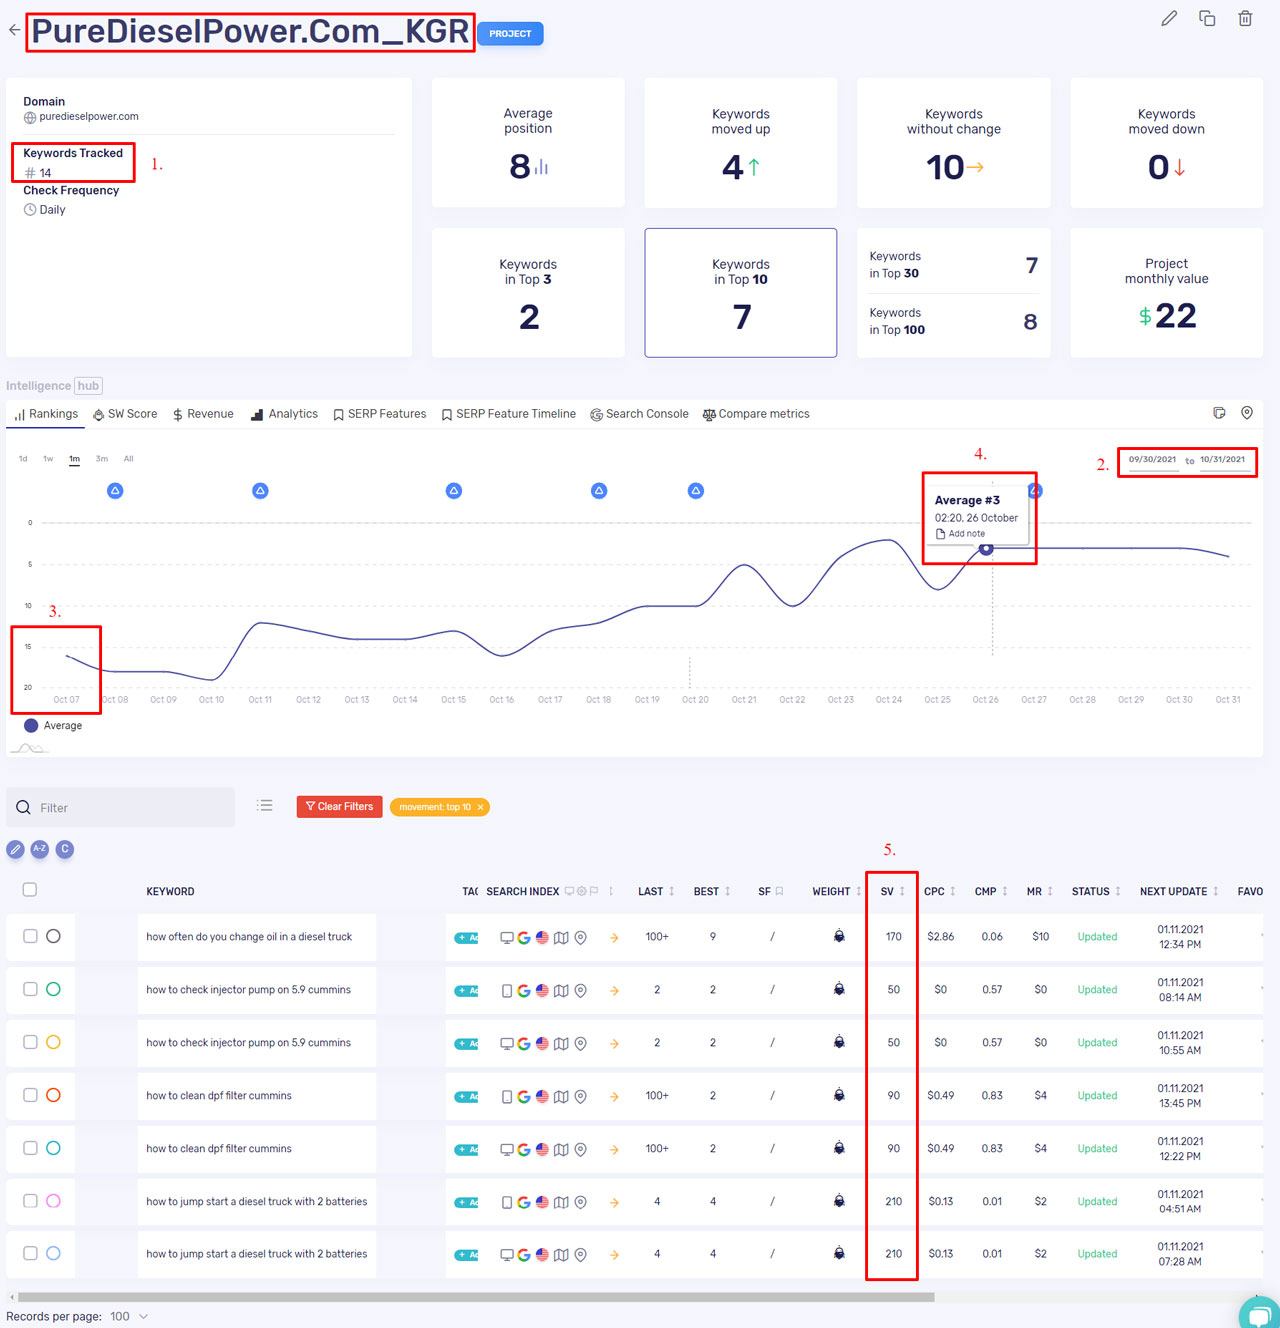Click the circle marker in the first 'how to clean dpf filter cummins' row

[53, 1095]
